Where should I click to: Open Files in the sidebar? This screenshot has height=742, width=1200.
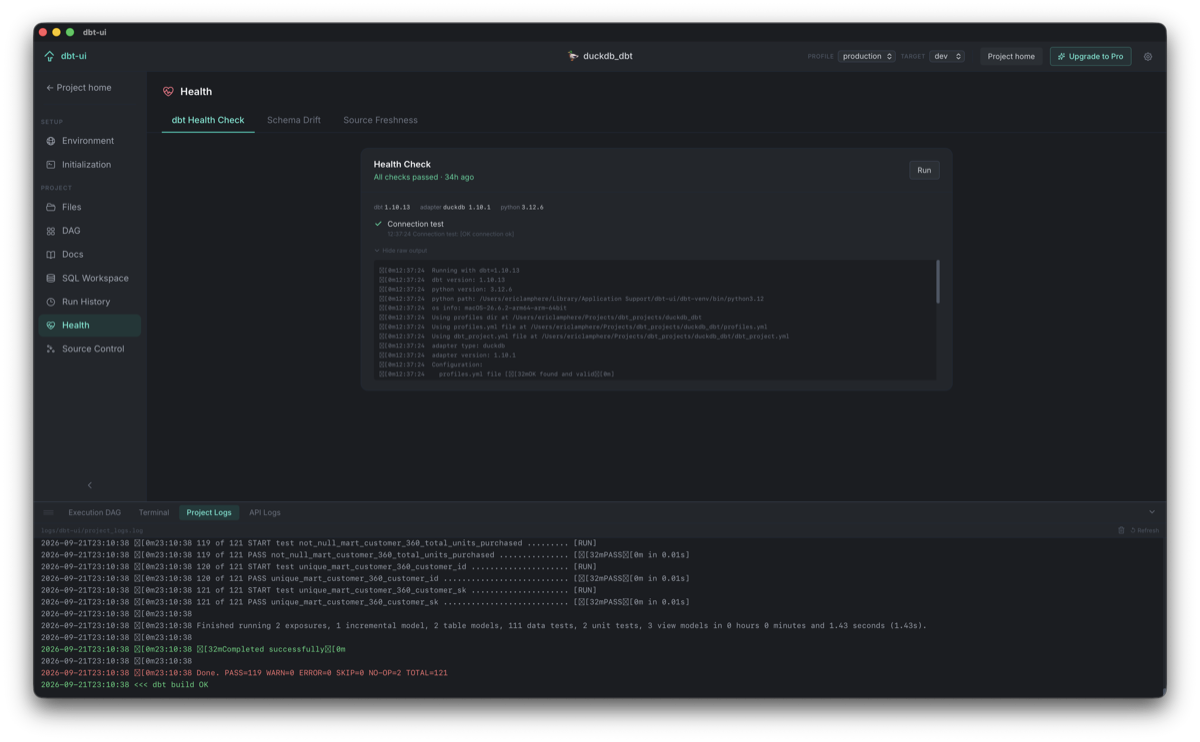coord(90,207)
